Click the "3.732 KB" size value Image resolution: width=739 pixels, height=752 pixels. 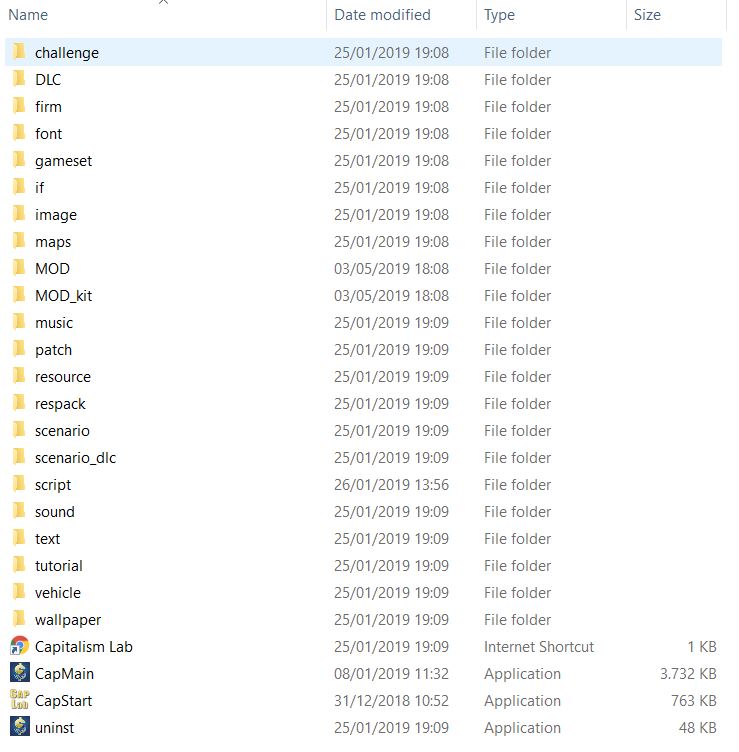[688, 673]
